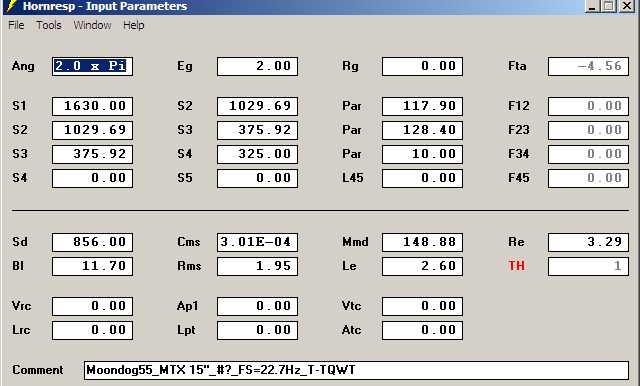Click the left-column S4 field with 0.00
This screenshot has height=386, width=640.
coord(93,178)
